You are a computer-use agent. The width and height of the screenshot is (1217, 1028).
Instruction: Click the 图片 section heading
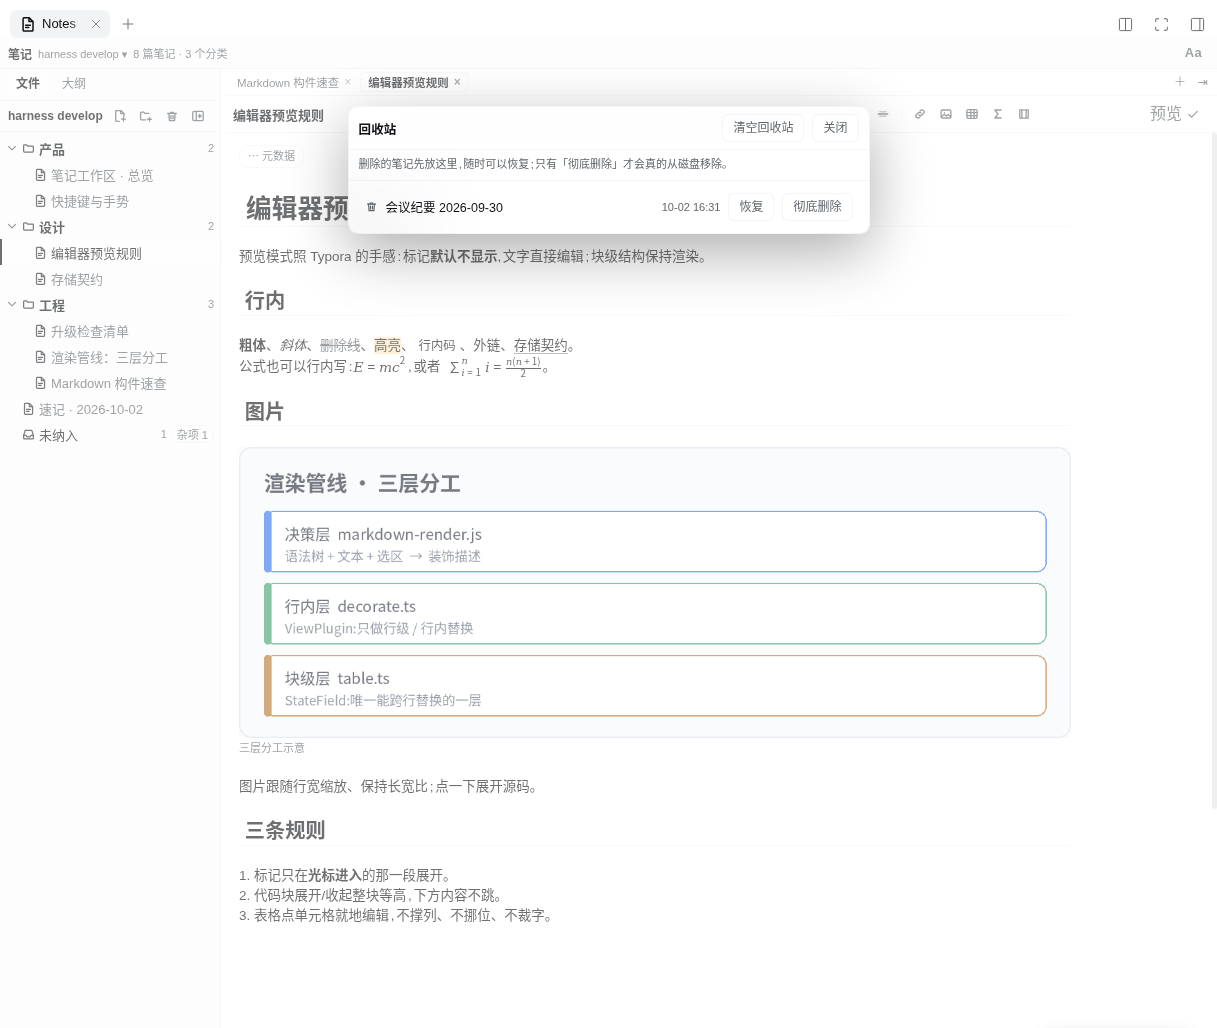[265, 411]
